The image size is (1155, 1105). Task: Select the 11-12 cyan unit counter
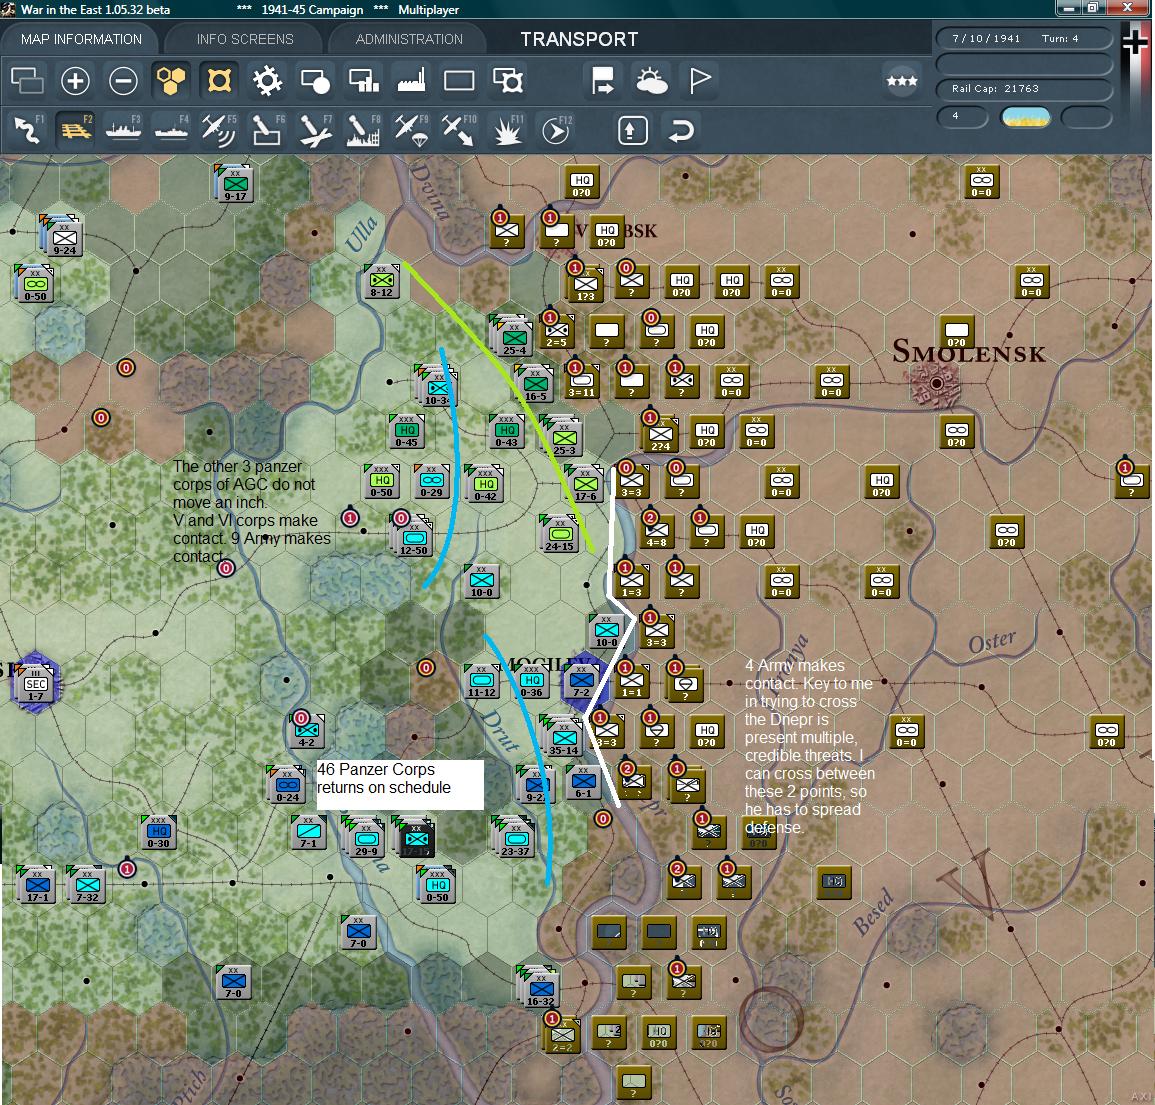click(x=482, y=681)
